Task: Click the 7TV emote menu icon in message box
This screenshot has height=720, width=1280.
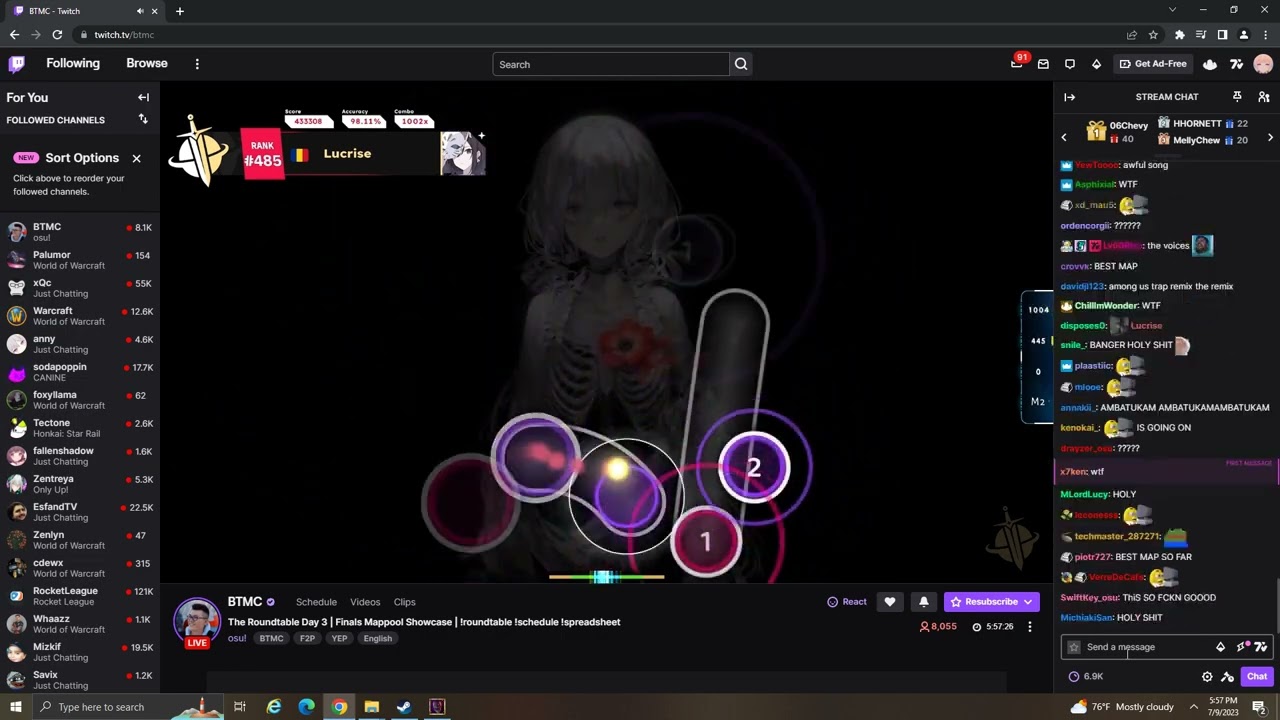Action: [1261, 647]
